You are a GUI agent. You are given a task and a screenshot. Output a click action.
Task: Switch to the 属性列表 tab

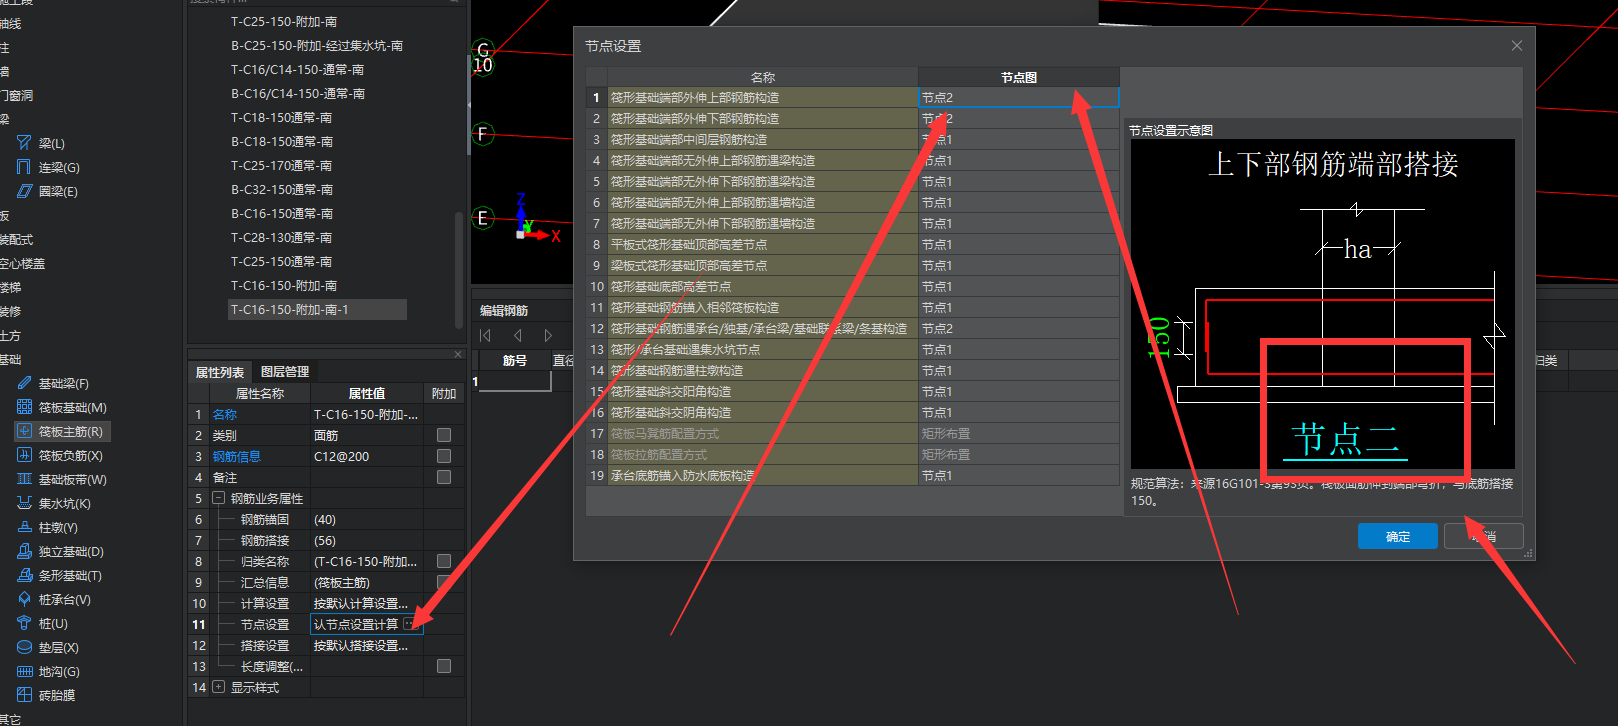click(x=219, y=372)
